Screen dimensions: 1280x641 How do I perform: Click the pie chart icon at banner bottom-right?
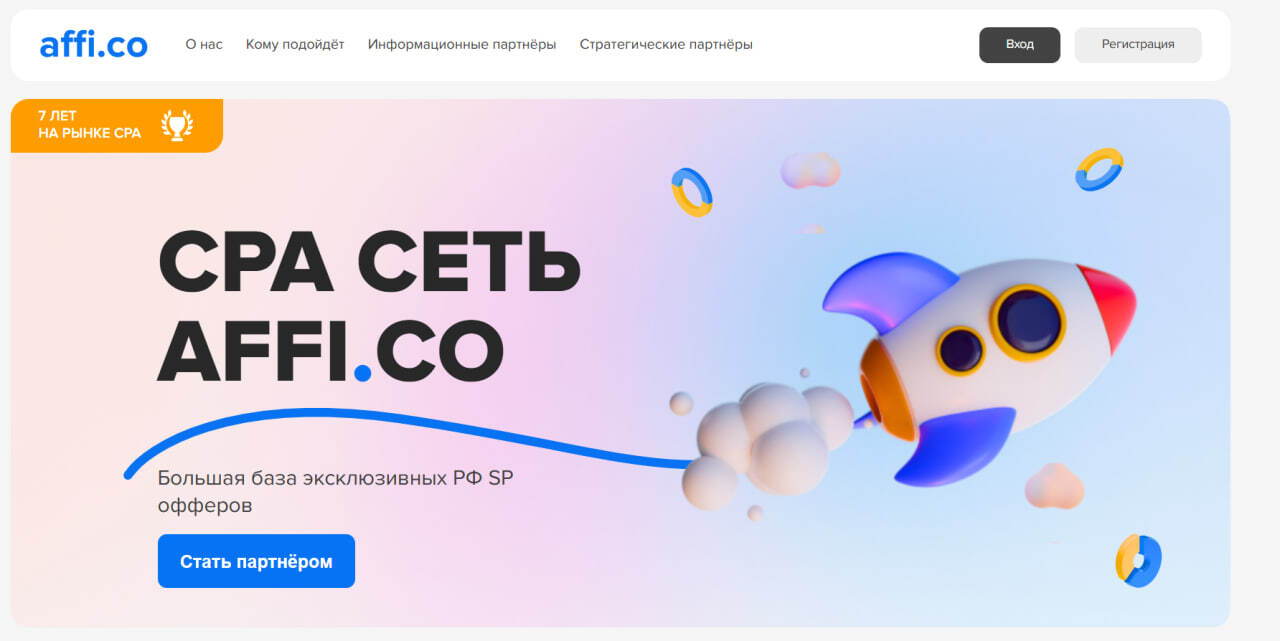[1138, 561]
